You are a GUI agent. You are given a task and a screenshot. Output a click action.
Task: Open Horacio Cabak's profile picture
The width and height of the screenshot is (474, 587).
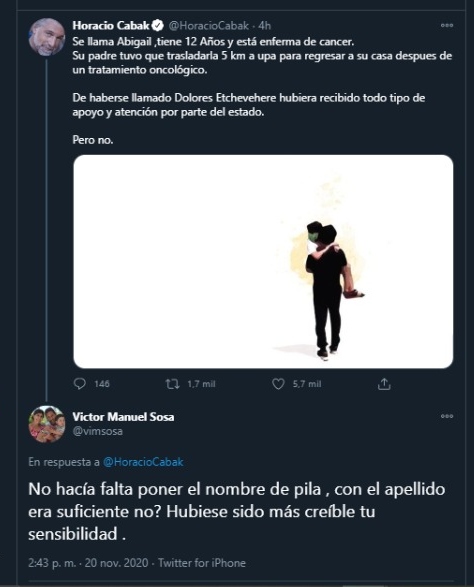[47, 37]
